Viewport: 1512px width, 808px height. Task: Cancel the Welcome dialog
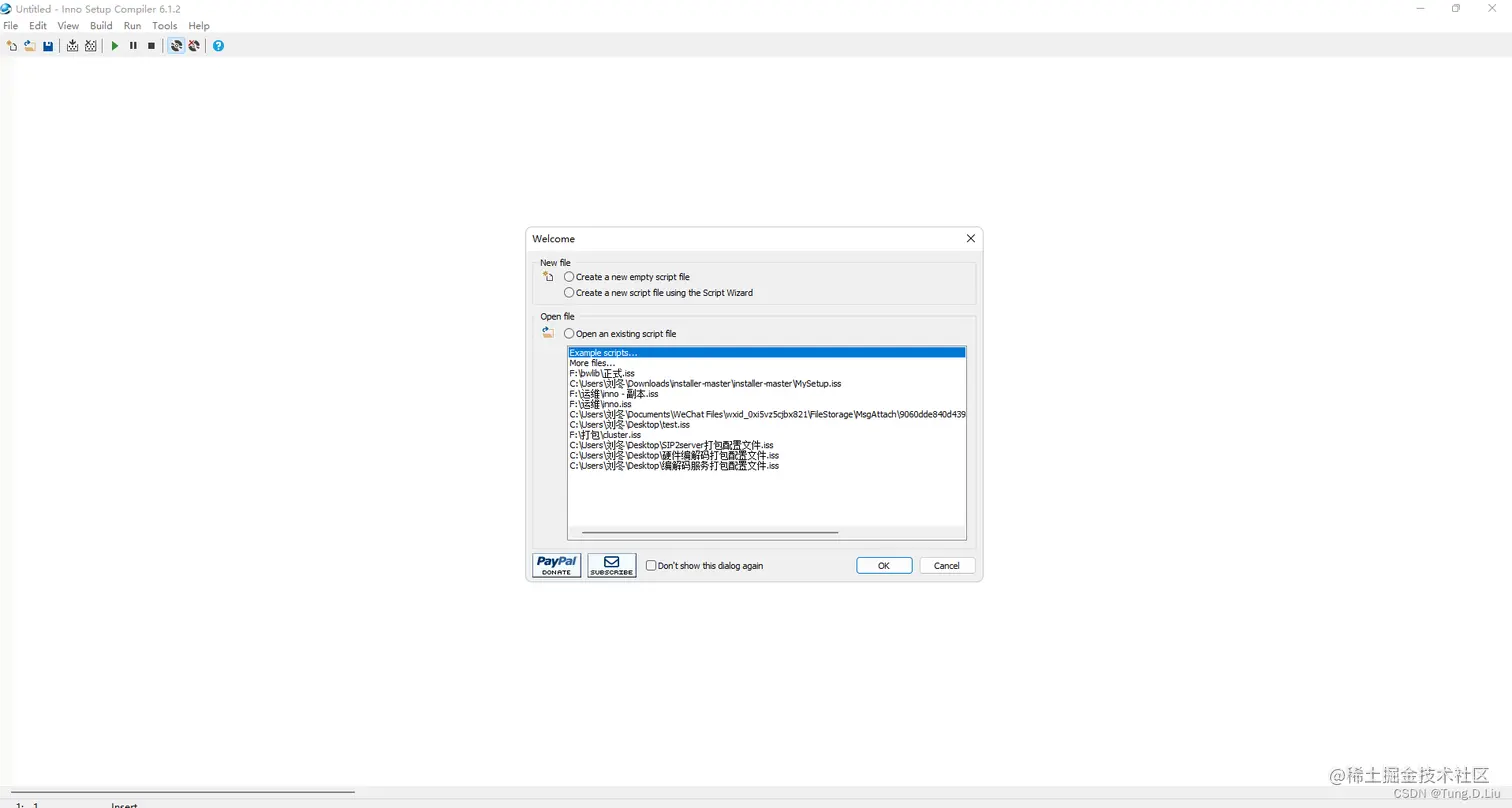point(947,566)
